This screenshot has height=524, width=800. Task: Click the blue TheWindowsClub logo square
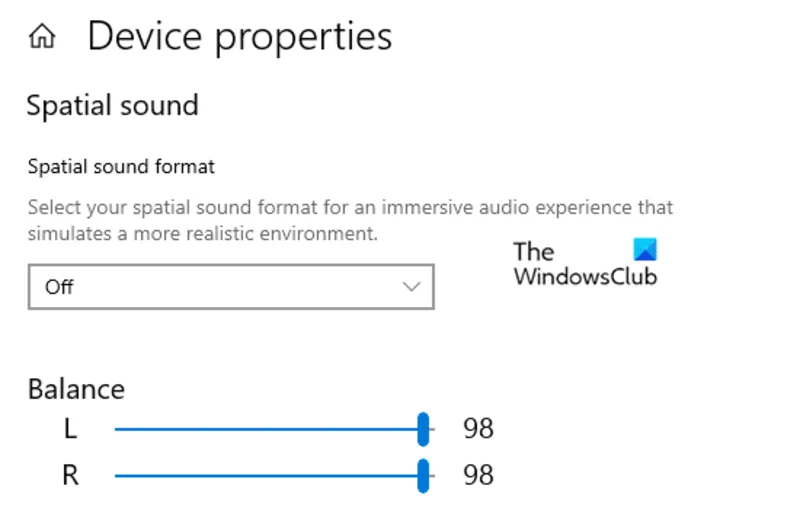click(645, 249)
